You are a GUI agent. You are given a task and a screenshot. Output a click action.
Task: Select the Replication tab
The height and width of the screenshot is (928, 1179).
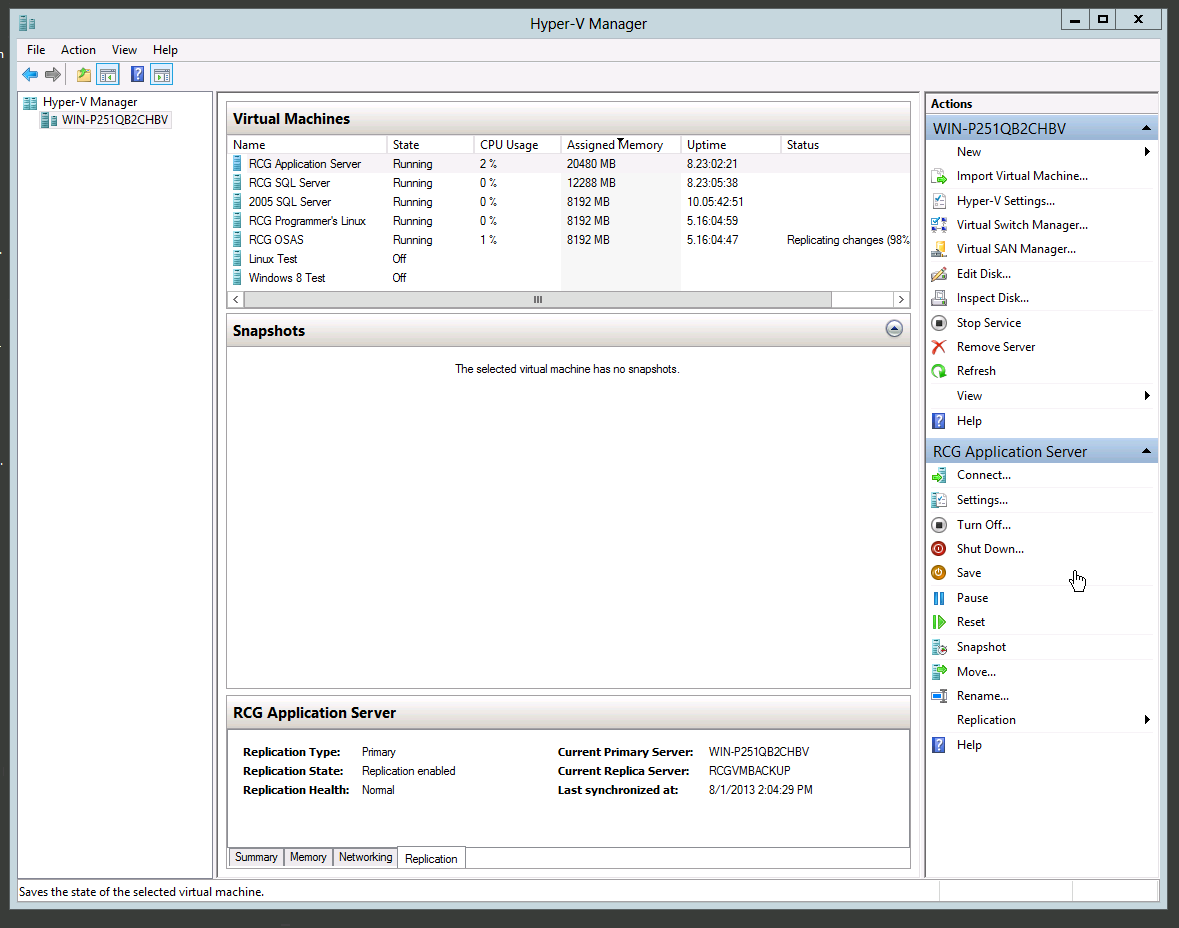431,858
